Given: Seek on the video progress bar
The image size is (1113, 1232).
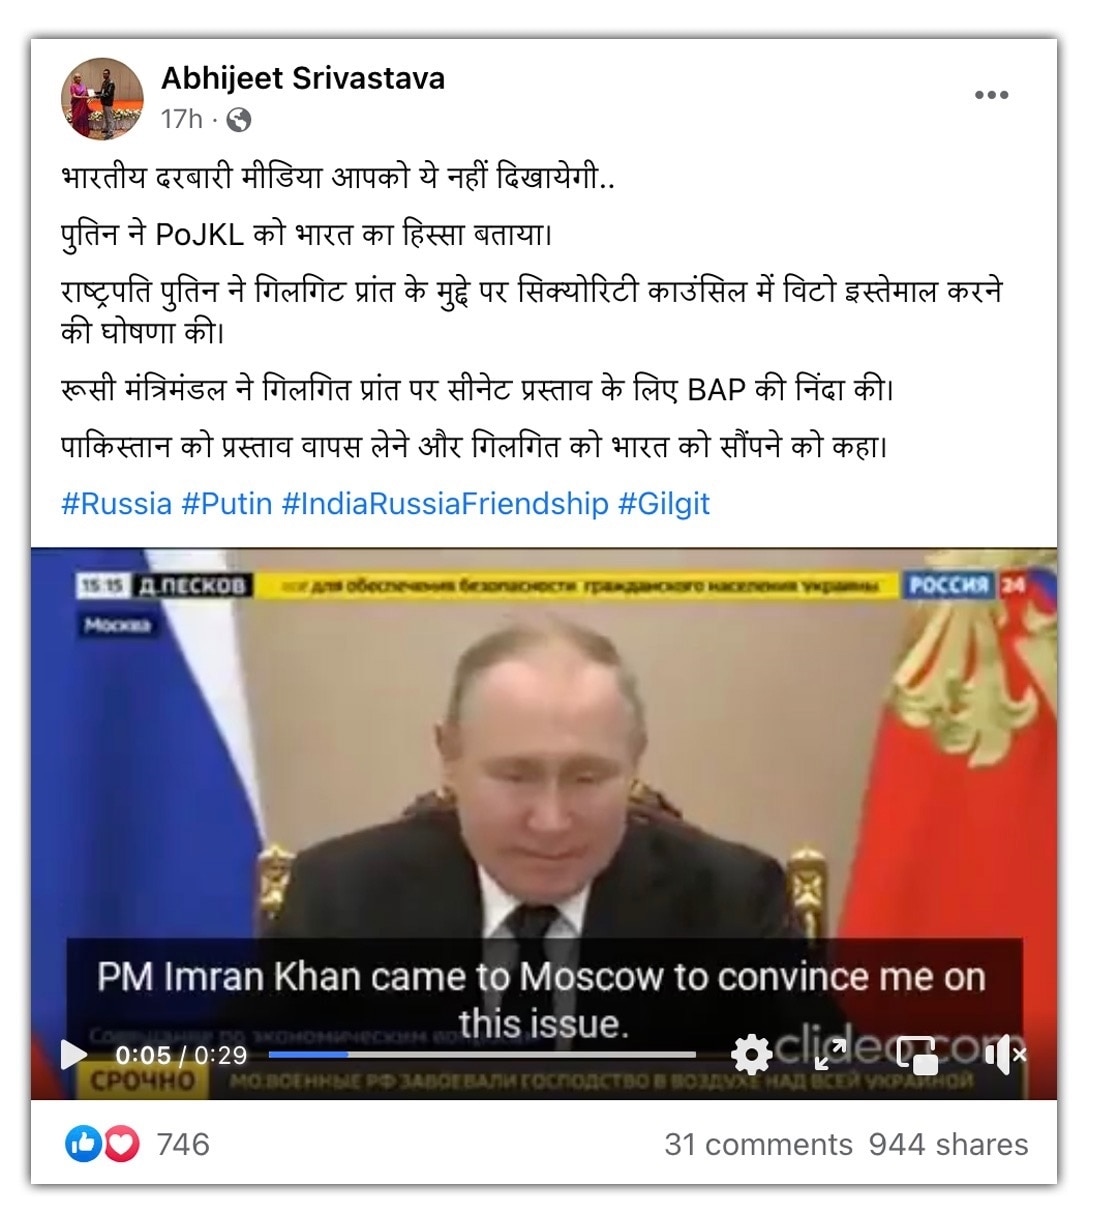Looking at the screenshot, I should 482,1054.
